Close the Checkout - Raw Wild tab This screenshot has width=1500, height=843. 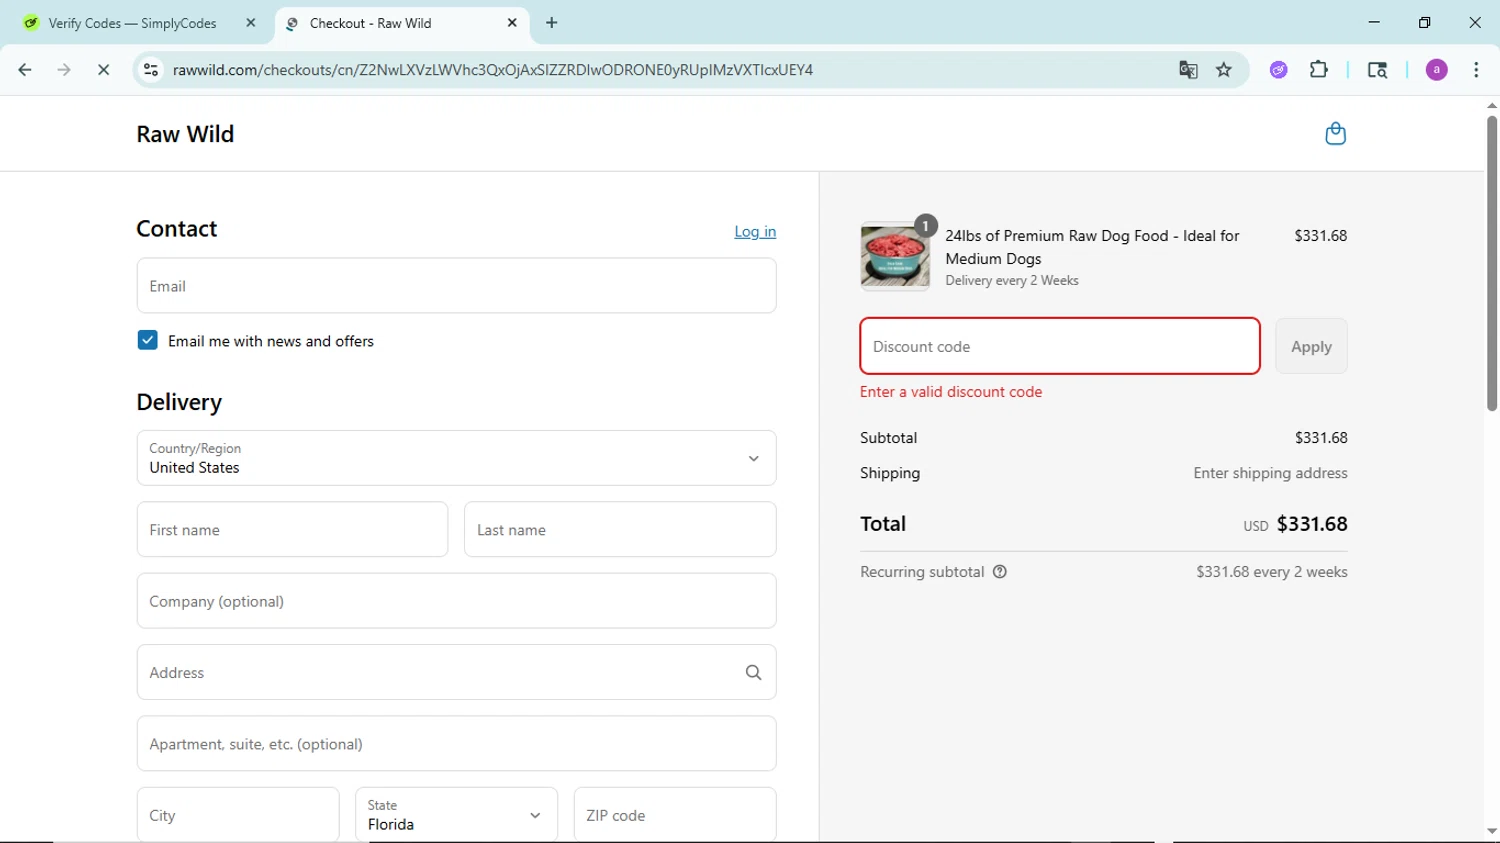512,23
